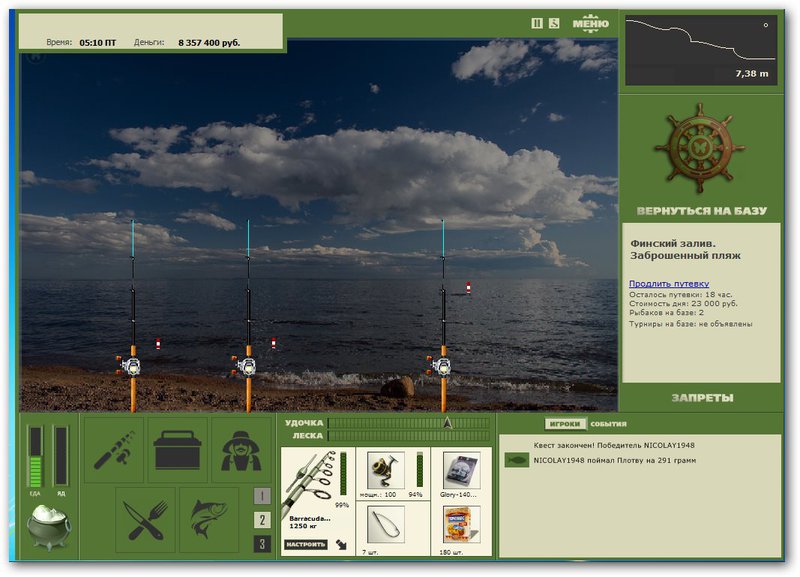Click the fish icon beside the NICOLAY1948 catch message
Viewport: 800px width, 577px height.
coord(516,460)
